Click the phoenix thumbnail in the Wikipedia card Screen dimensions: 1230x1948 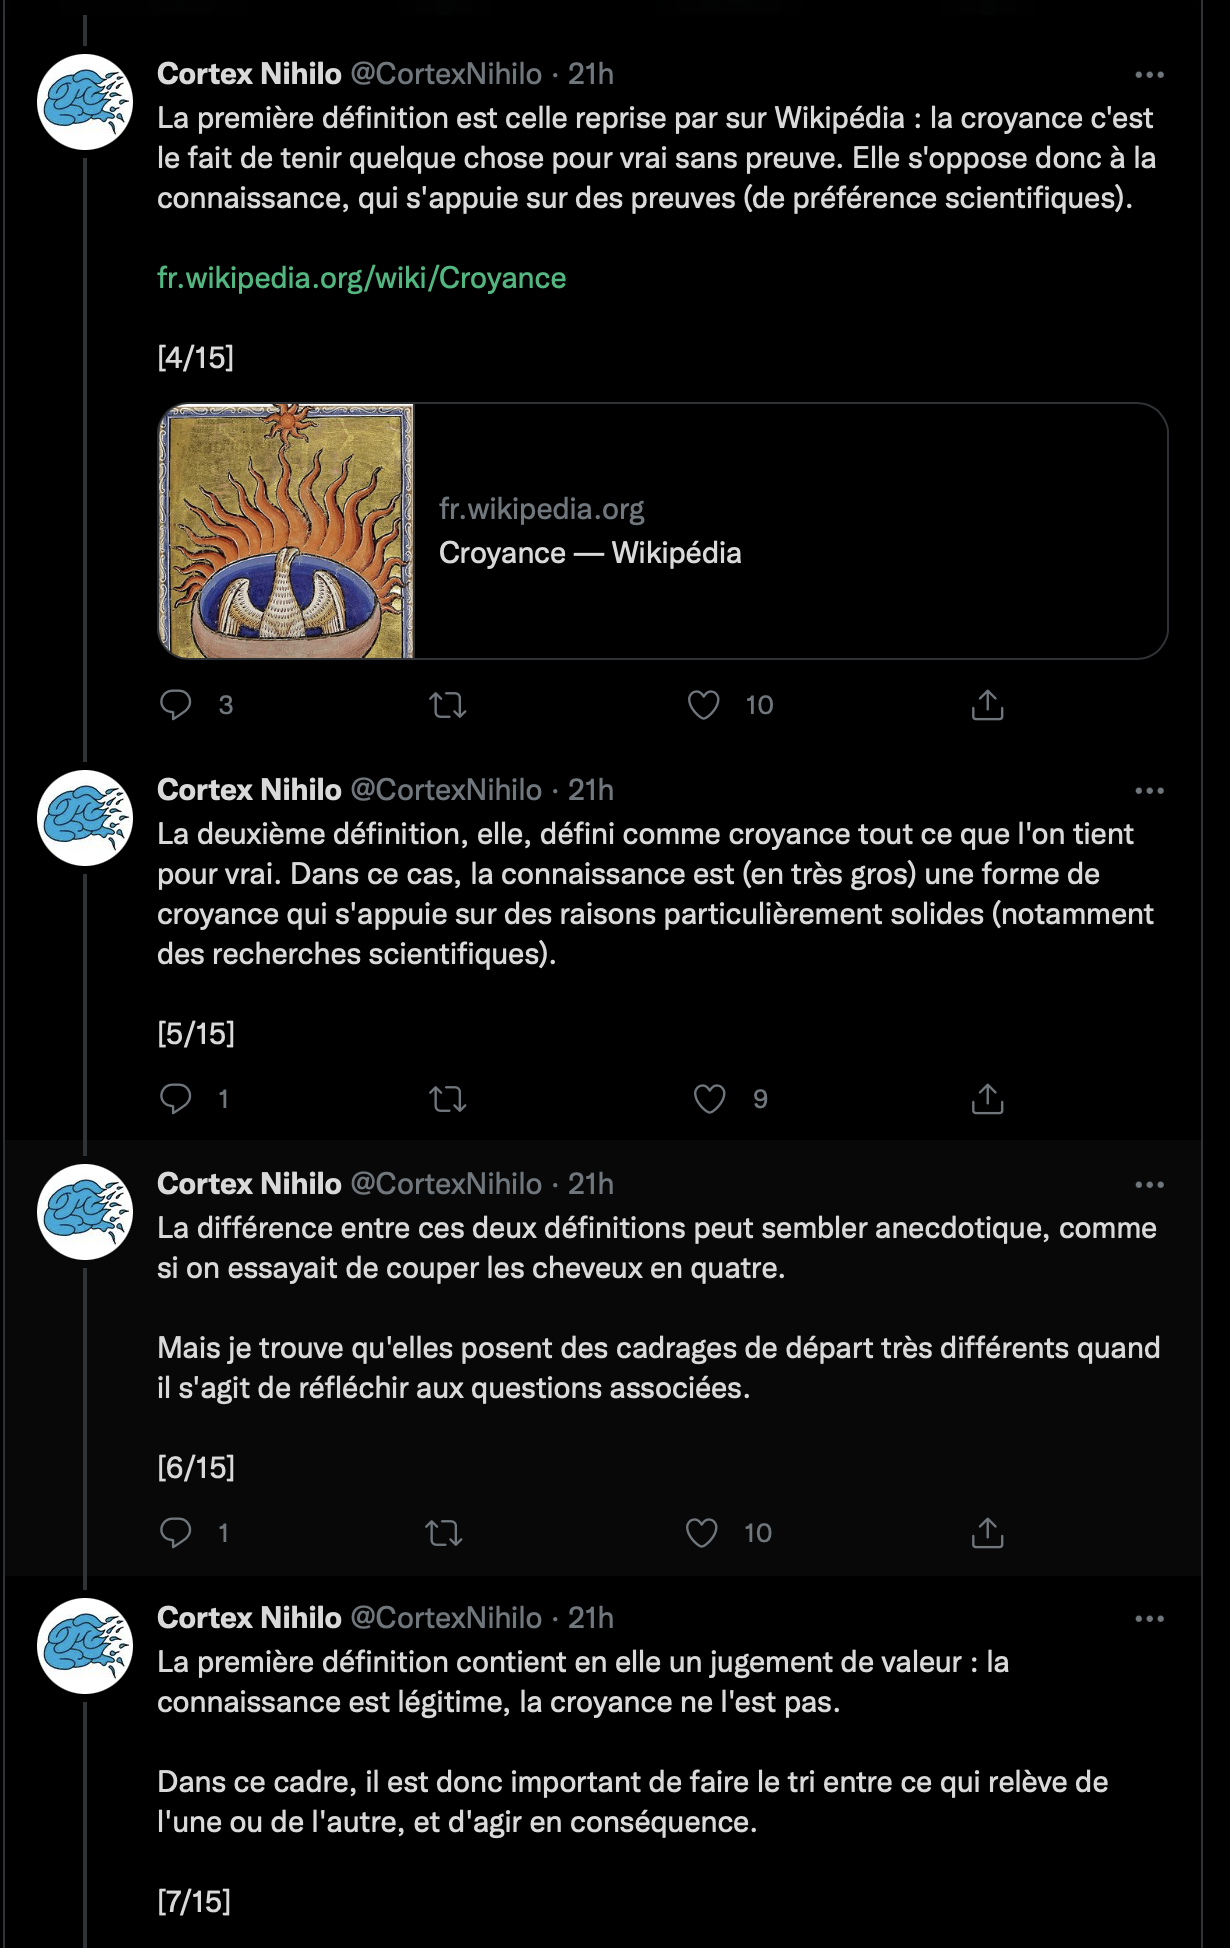point(287,531)
